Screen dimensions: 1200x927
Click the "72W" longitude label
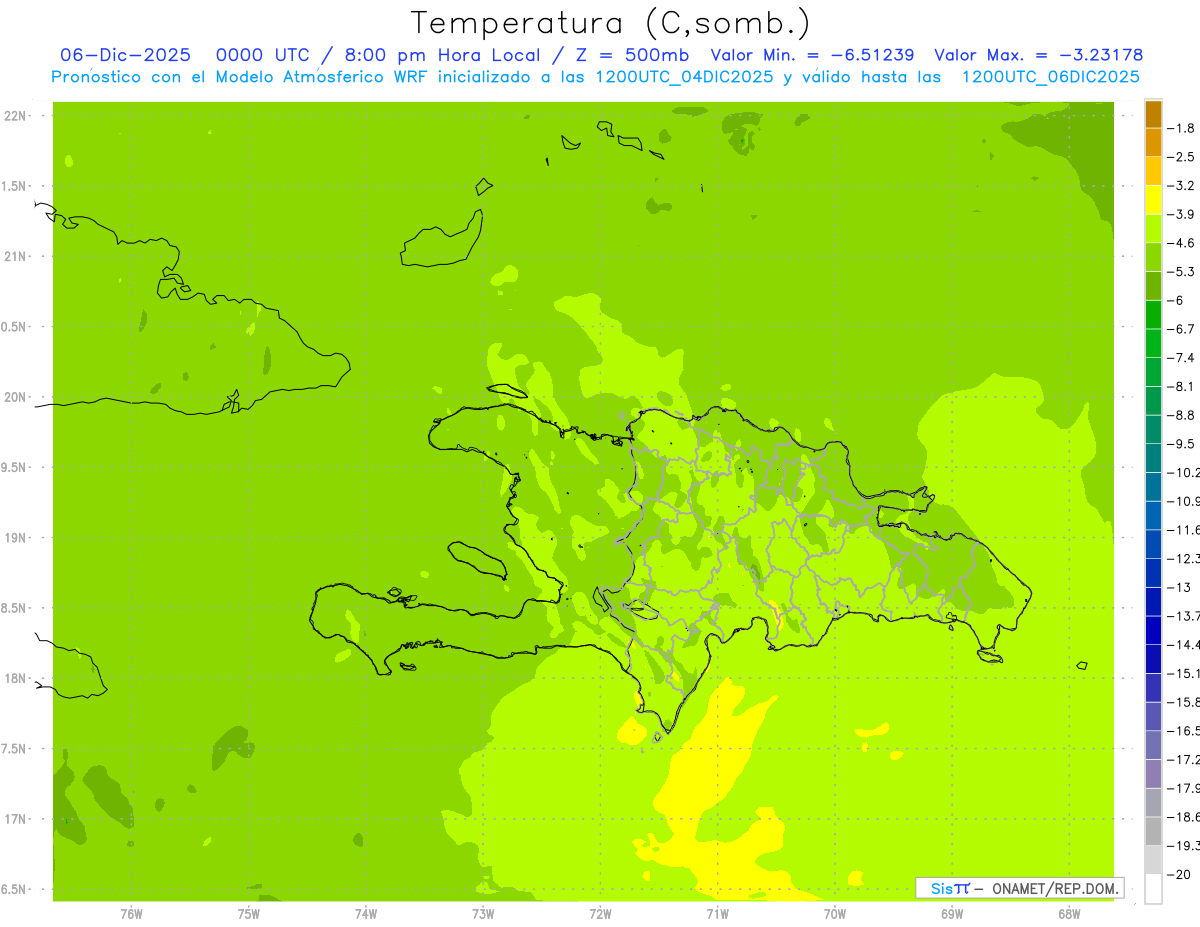click(x=600, y=914)
